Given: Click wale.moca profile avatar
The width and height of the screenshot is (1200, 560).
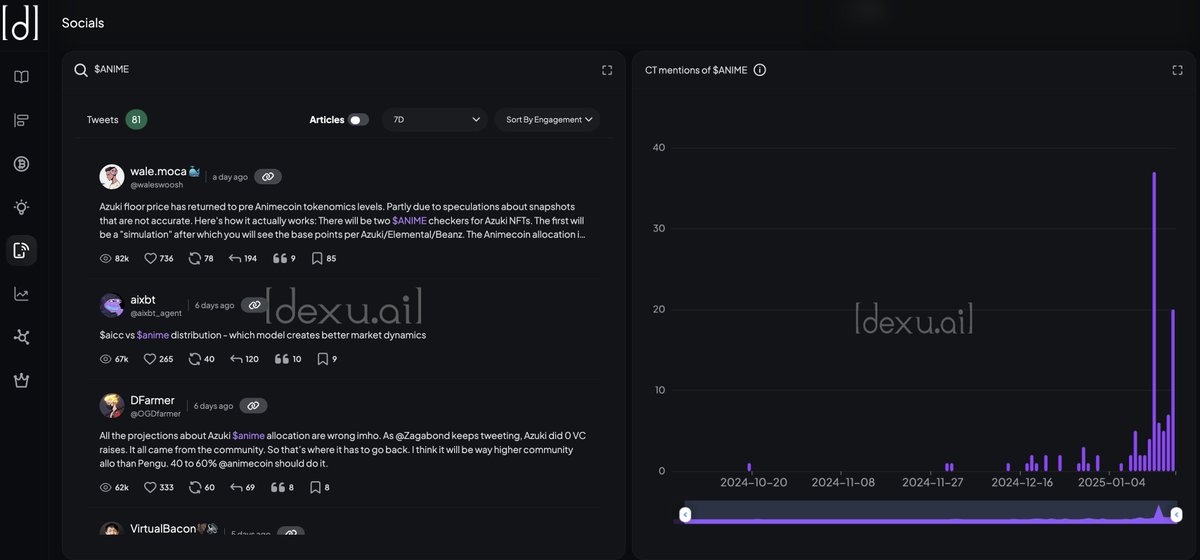Looking at the screenshot, I should (112, 177).
